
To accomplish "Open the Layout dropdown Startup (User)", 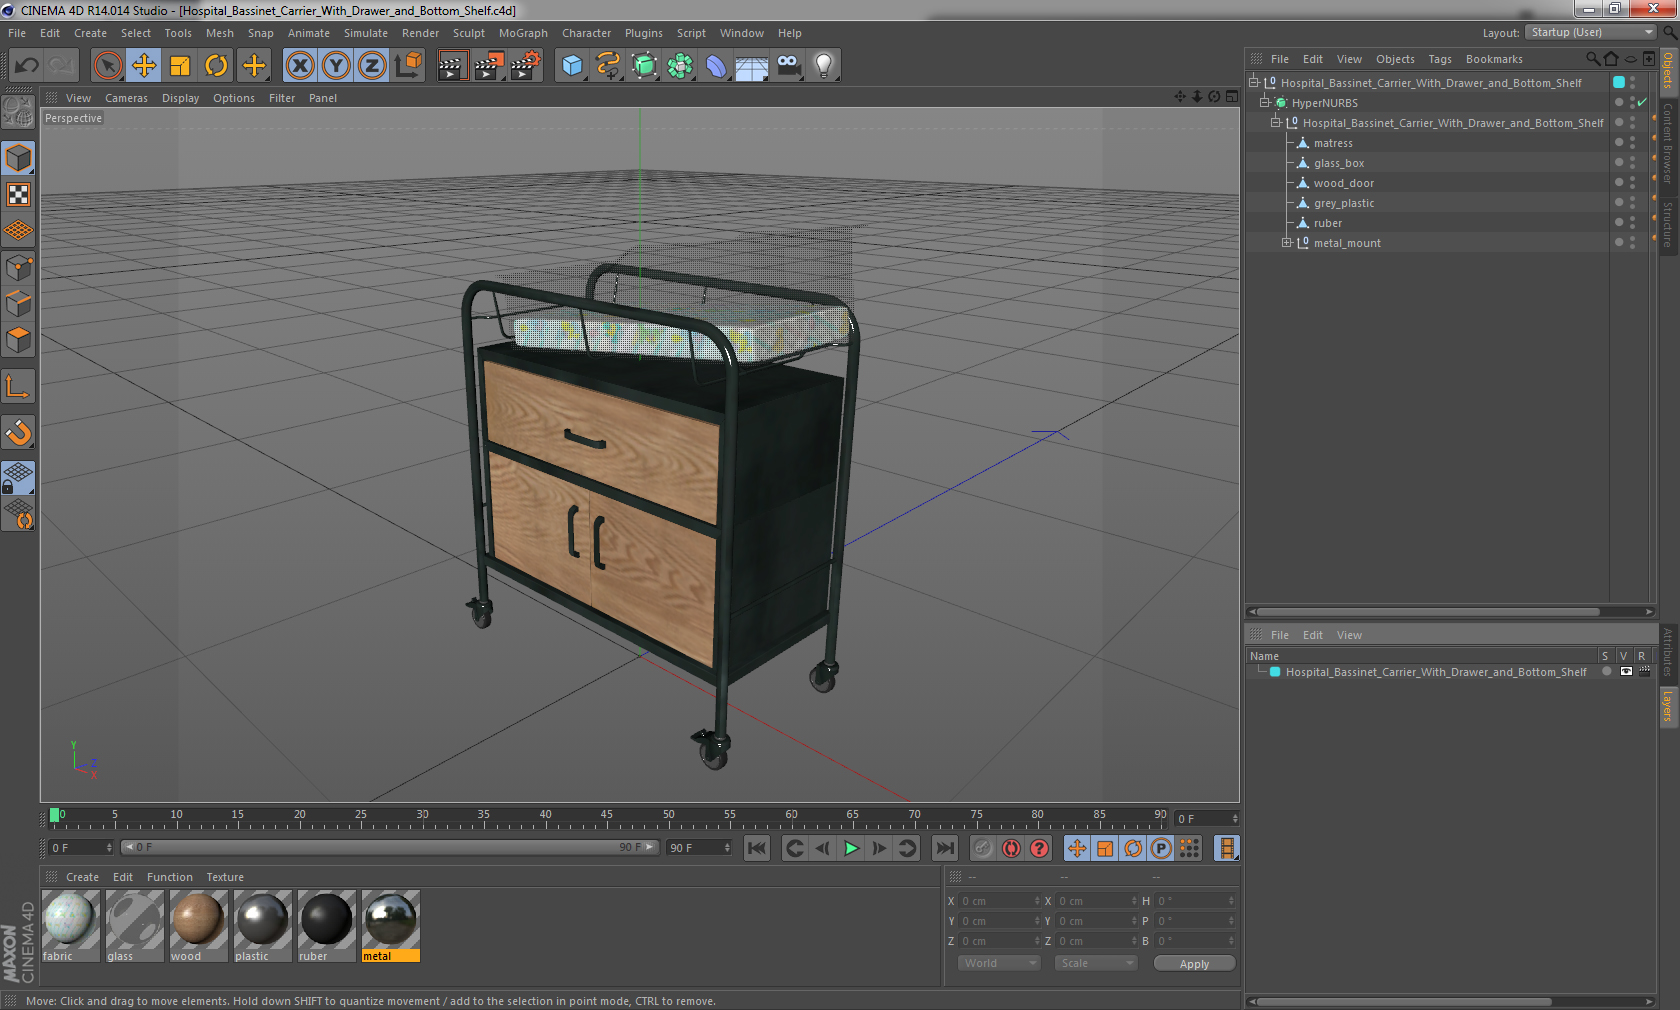I will point(1592,32).
